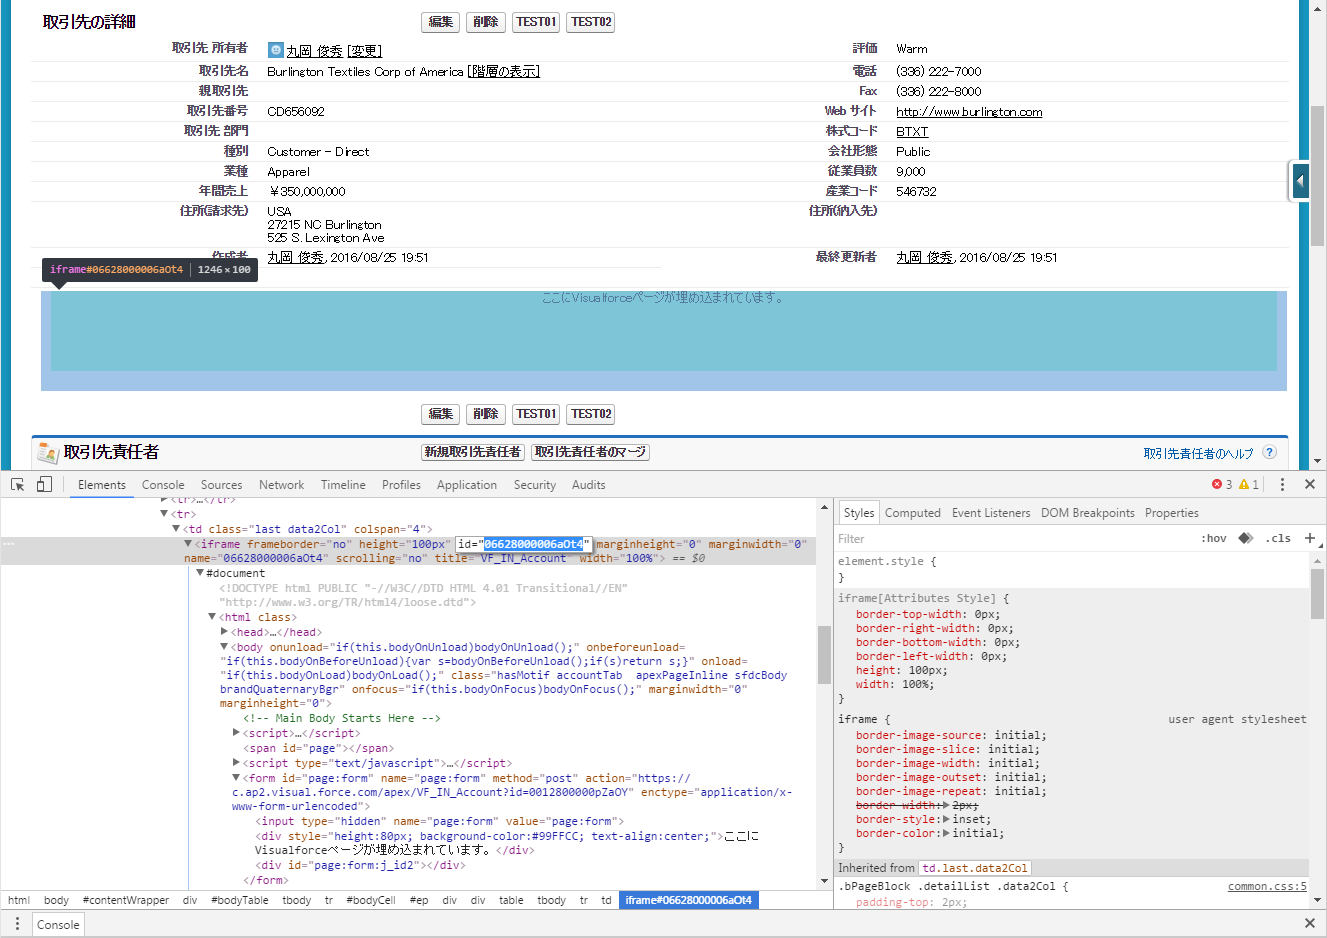Open the Network tab
The width and height of the screenshot is (1327, 938).
pos(281,485)
